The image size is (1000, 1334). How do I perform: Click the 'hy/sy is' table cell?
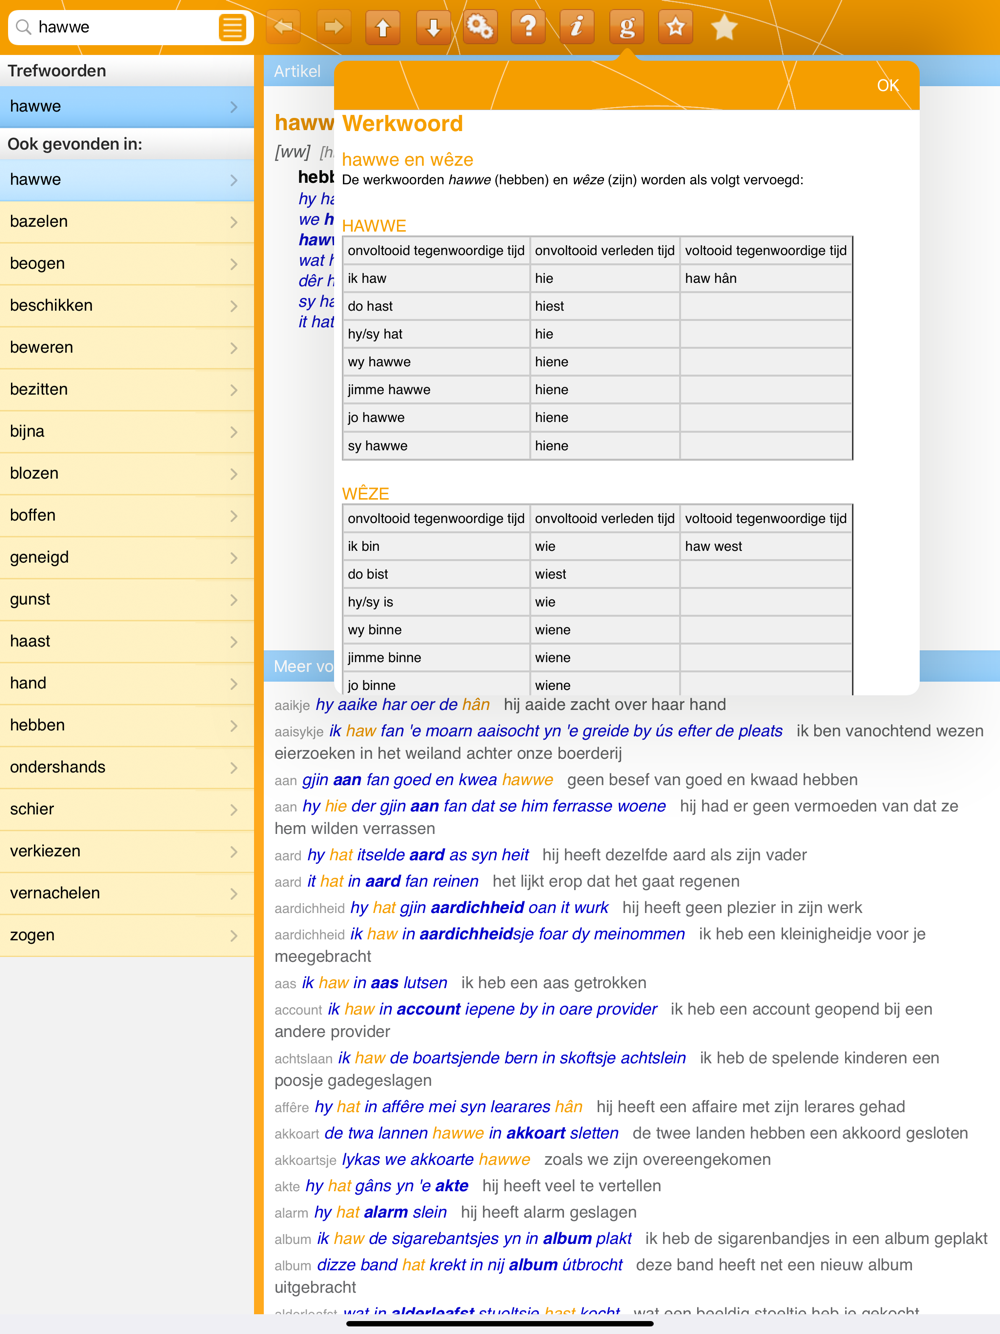[x=436, y=603]
